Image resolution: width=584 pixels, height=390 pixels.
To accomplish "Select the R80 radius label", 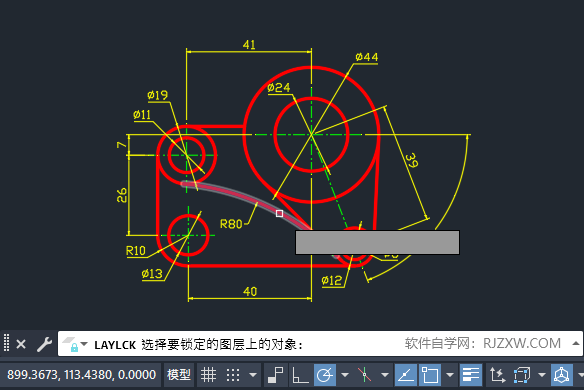I will pyautogui.click(x=231, y=224).
